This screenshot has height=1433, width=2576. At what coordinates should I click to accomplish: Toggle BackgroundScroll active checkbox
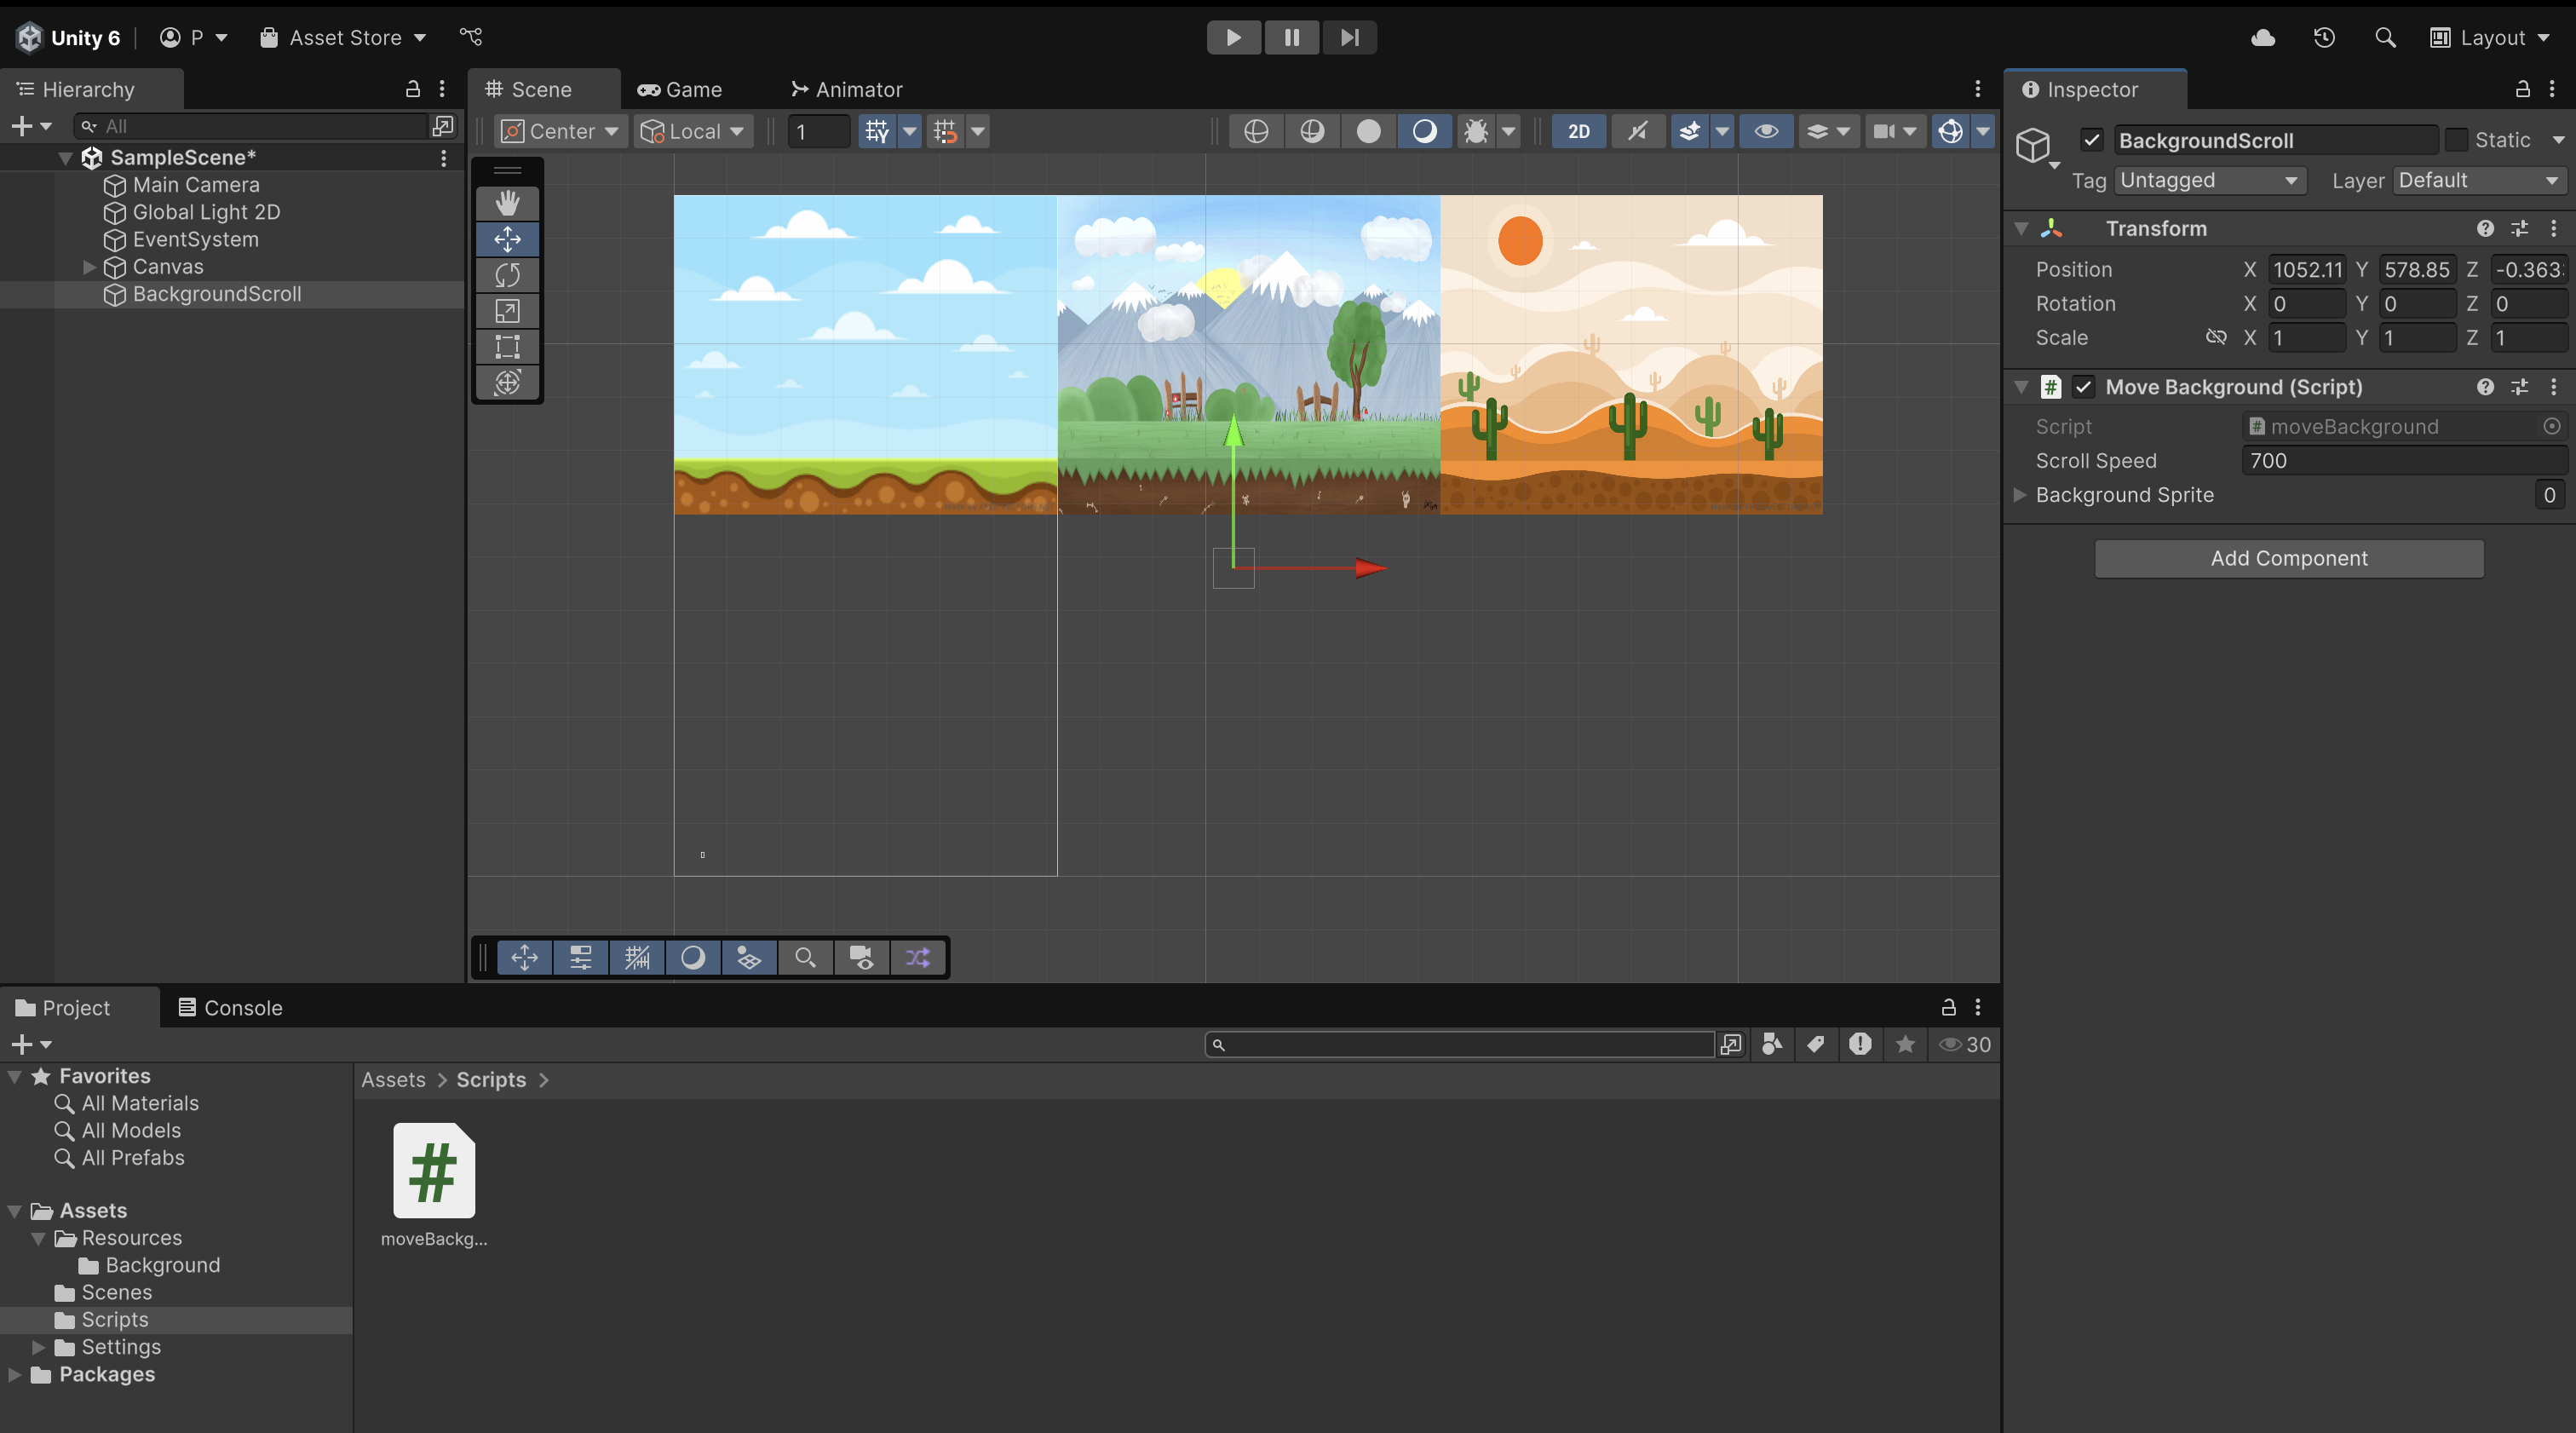click(x=2092, y=140)
